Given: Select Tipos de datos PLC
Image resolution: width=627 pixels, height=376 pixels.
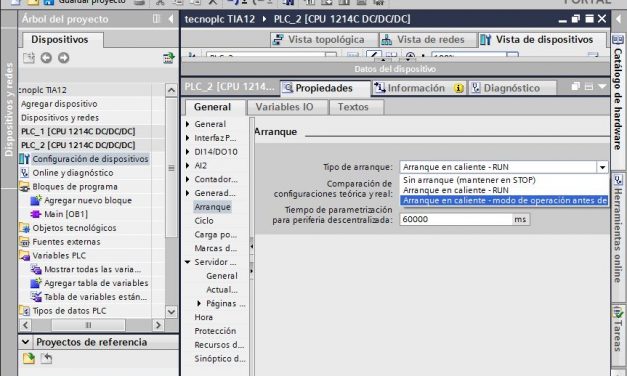Looking at the screenshot, I should 69,311.
